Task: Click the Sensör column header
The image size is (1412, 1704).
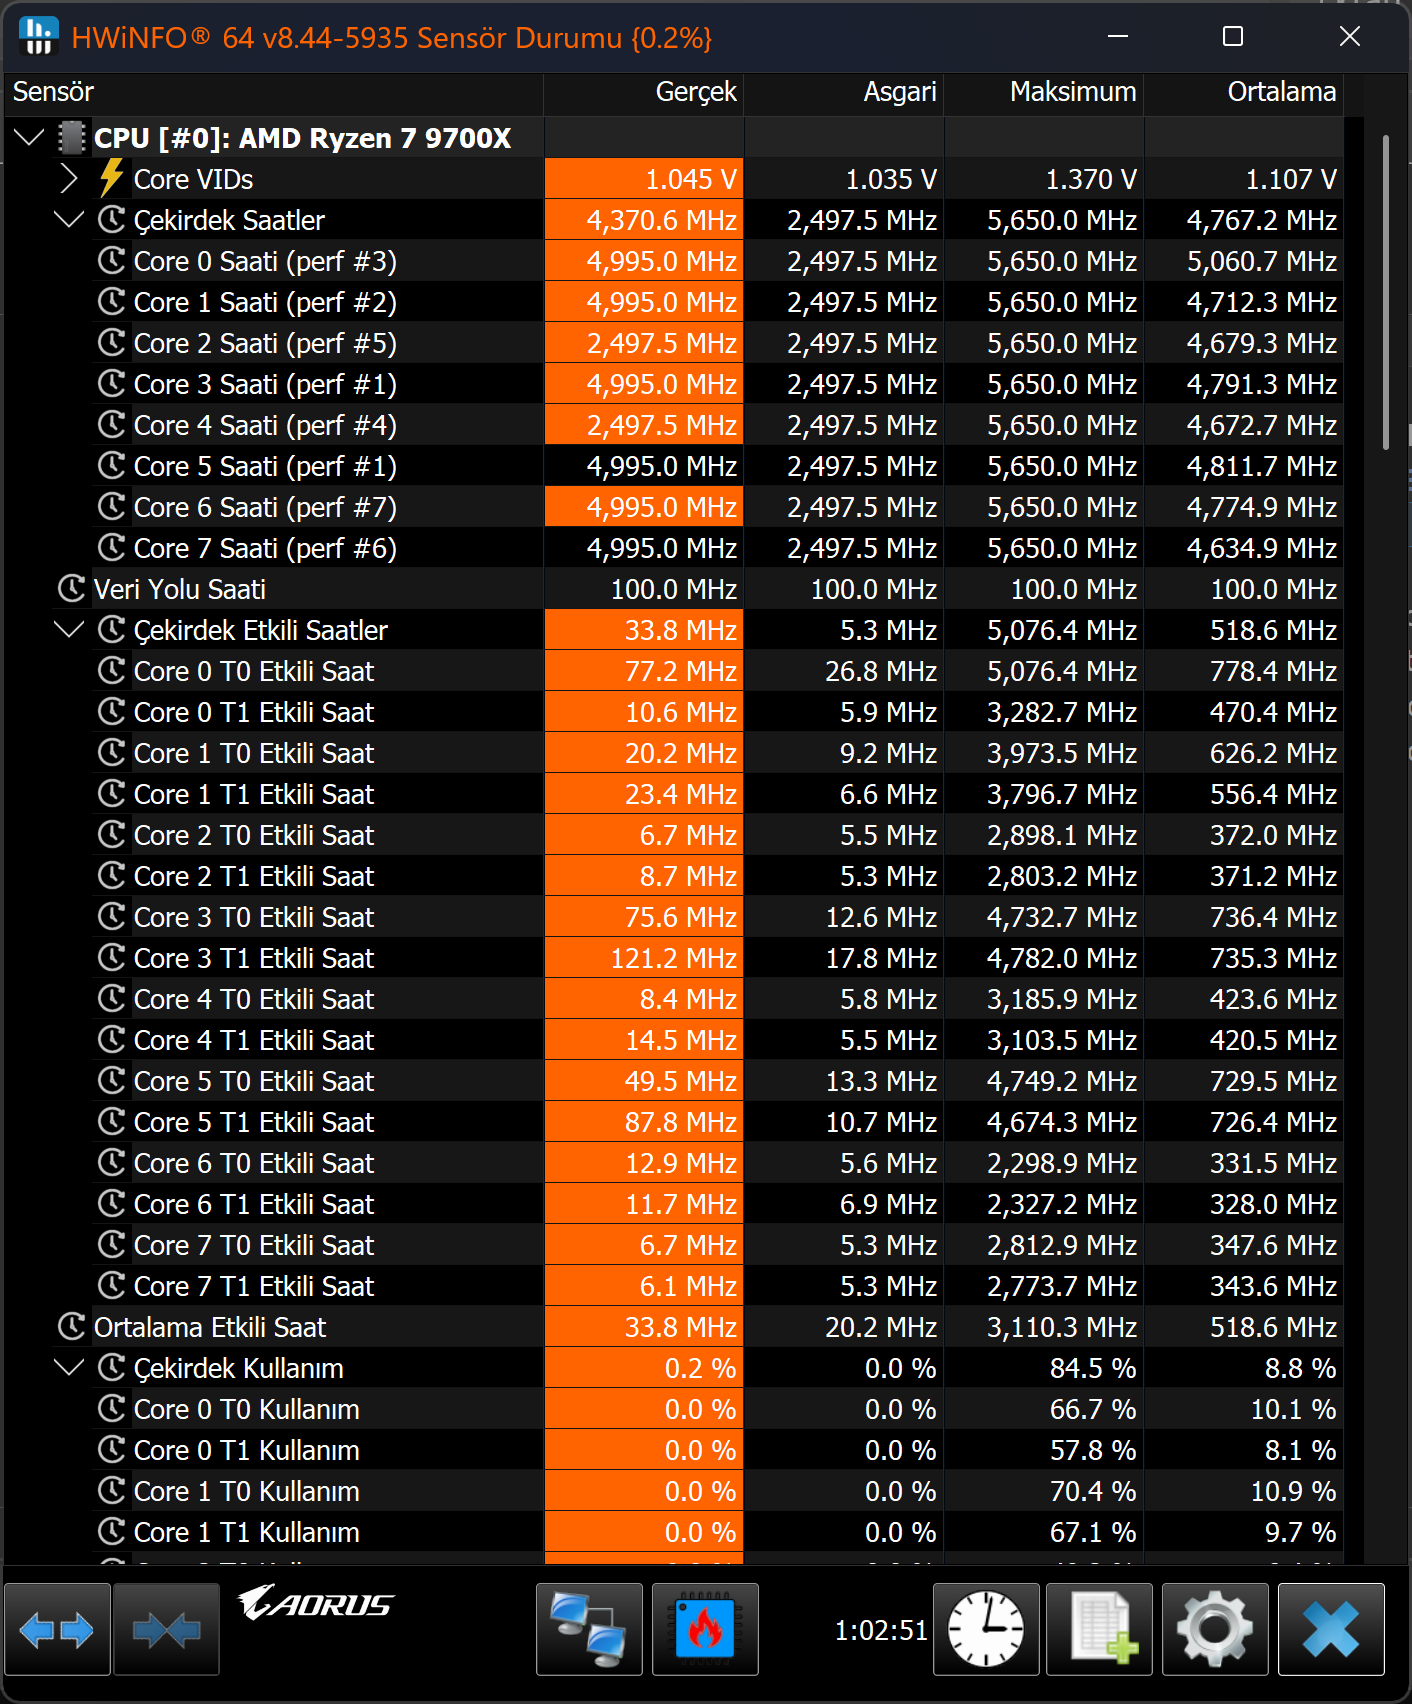Action: click(x=273, y=92)
